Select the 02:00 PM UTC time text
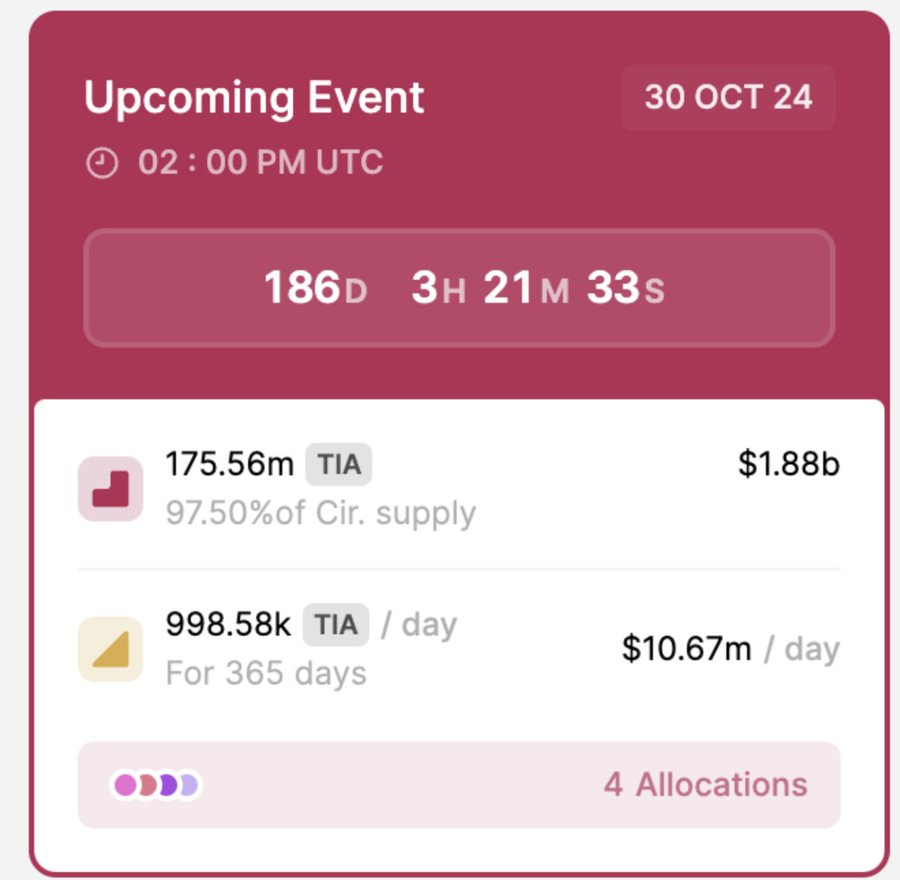 click(260, 163)
